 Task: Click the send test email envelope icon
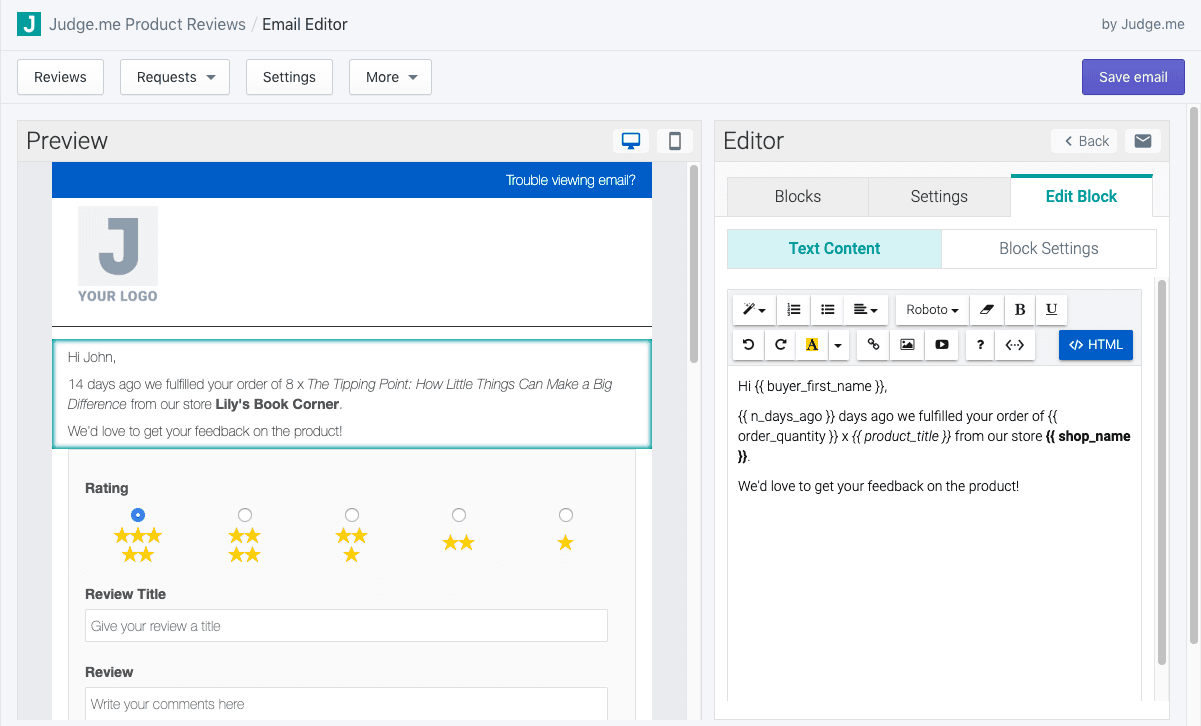tap(1143, 141)
